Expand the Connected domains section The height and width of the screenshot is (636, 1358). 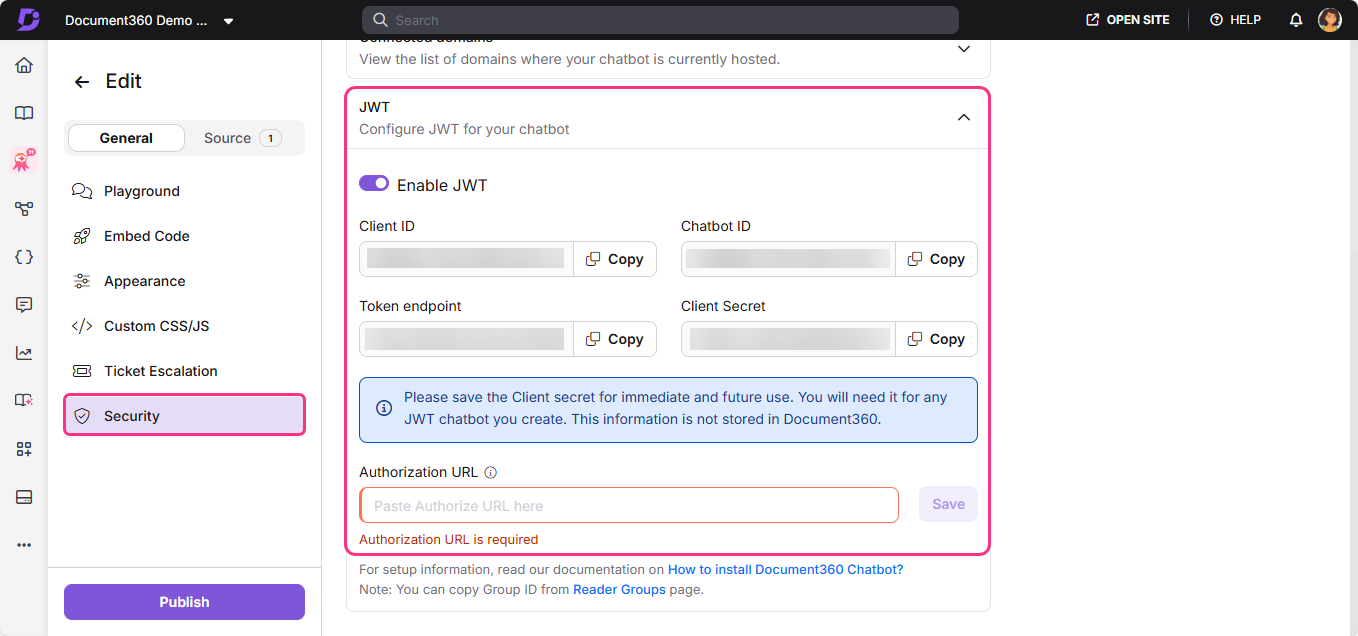click(x=963, y=48)
